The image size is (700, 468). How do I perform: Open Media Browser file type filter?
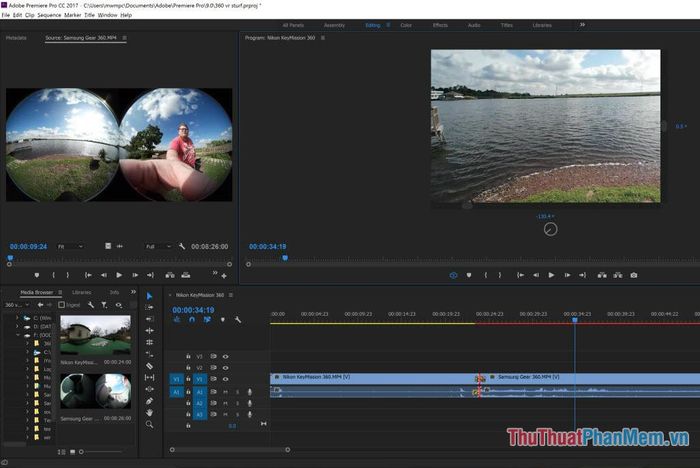point(104,305)
